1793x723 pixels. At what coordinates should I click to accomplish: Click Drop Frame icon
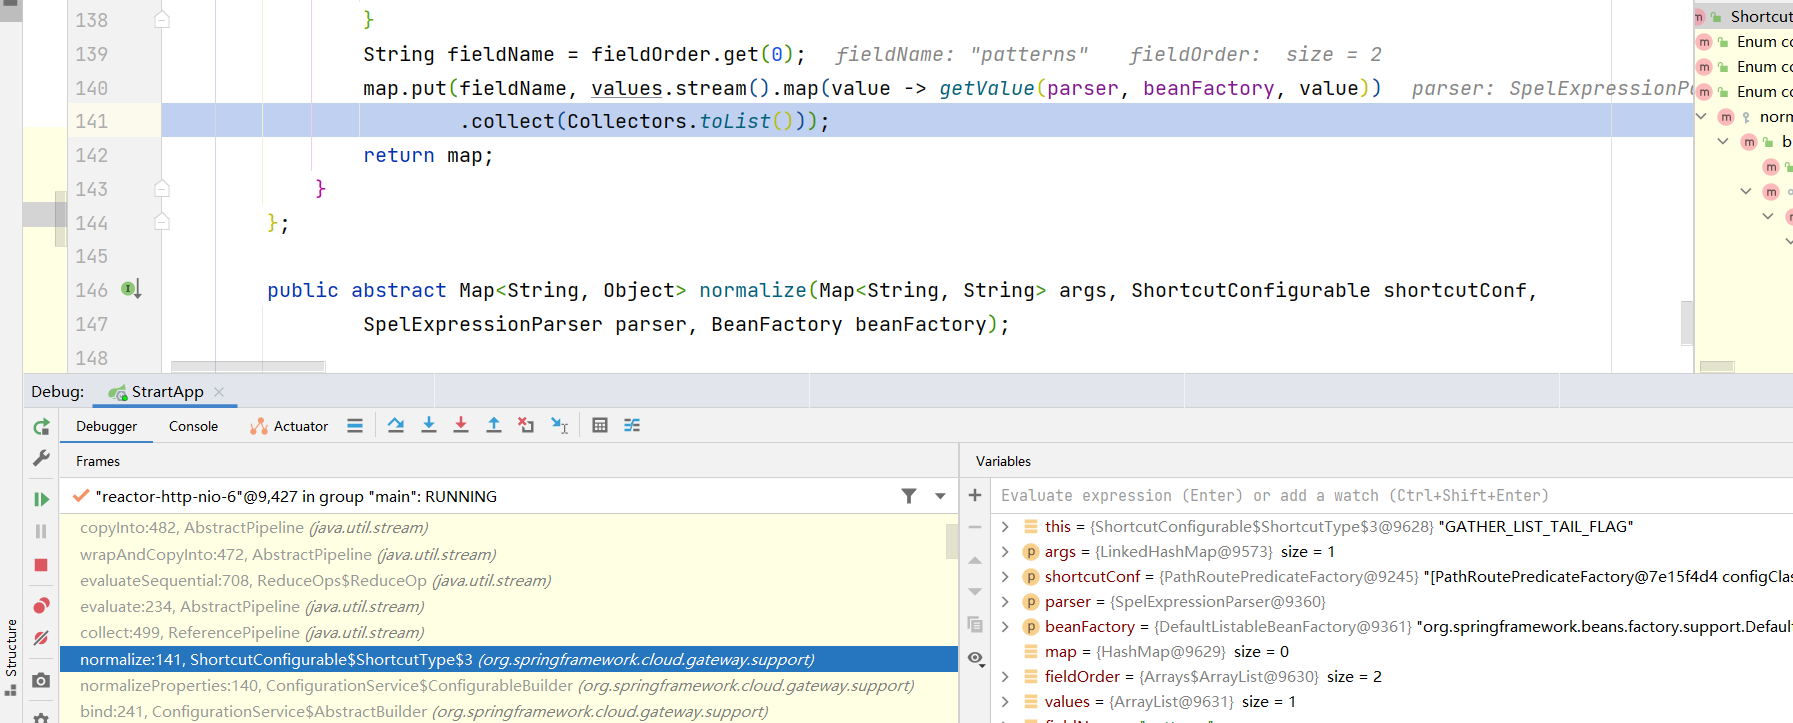(x=526, y=425)
